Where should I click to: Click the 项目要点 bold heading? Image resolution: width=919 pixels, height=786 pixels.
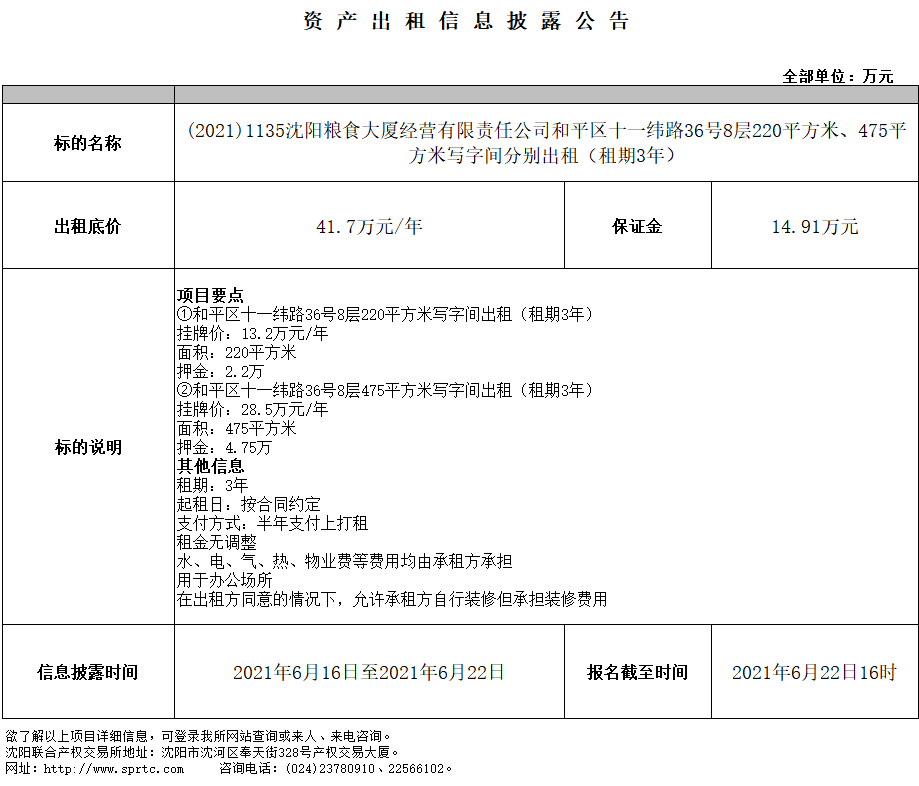(210, 295)
